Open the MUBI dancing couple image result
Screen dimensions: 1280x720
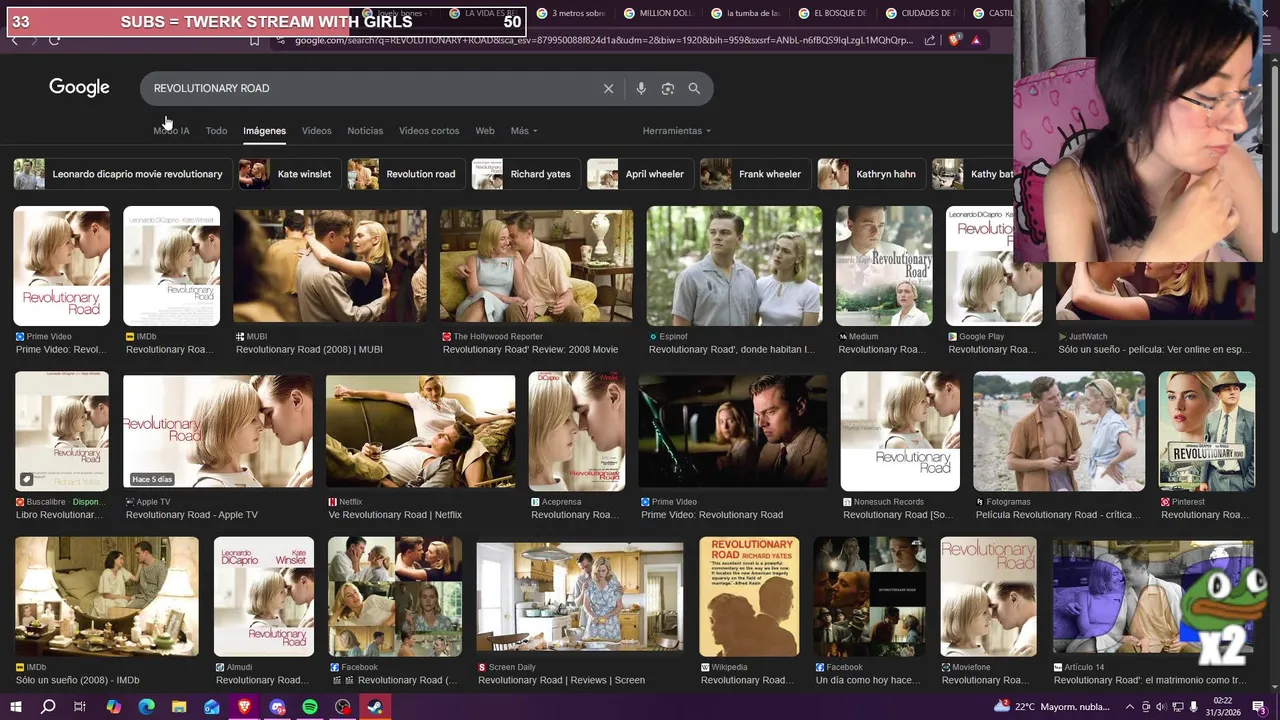(330, 267)
